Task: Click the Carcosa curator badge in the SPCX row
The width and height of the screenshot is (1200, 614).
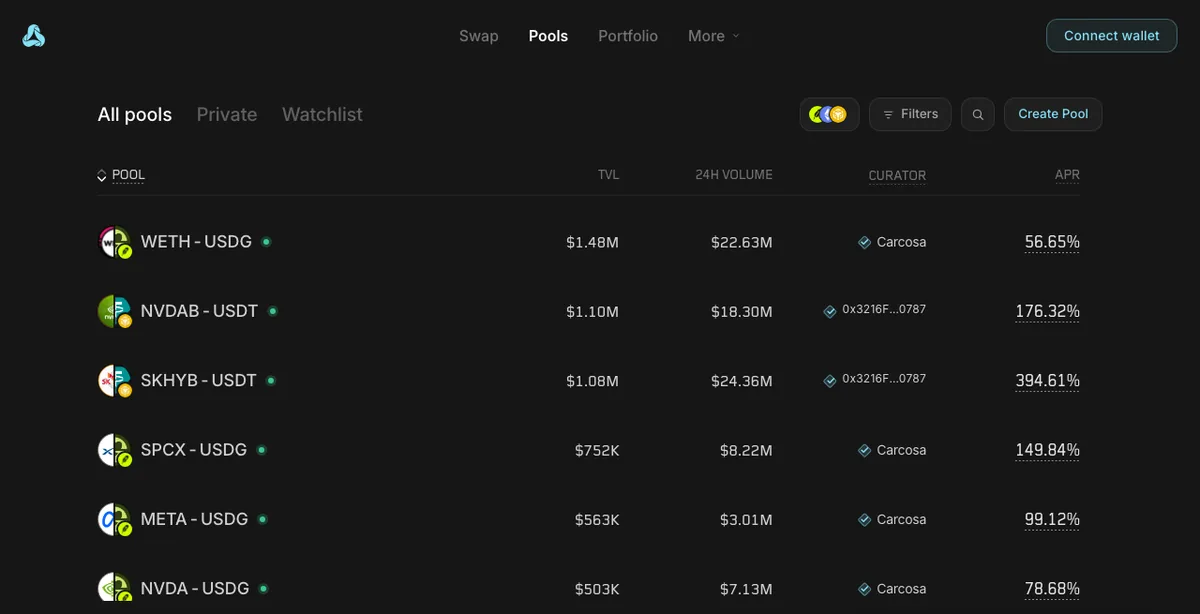Action: tap(864, 451)
